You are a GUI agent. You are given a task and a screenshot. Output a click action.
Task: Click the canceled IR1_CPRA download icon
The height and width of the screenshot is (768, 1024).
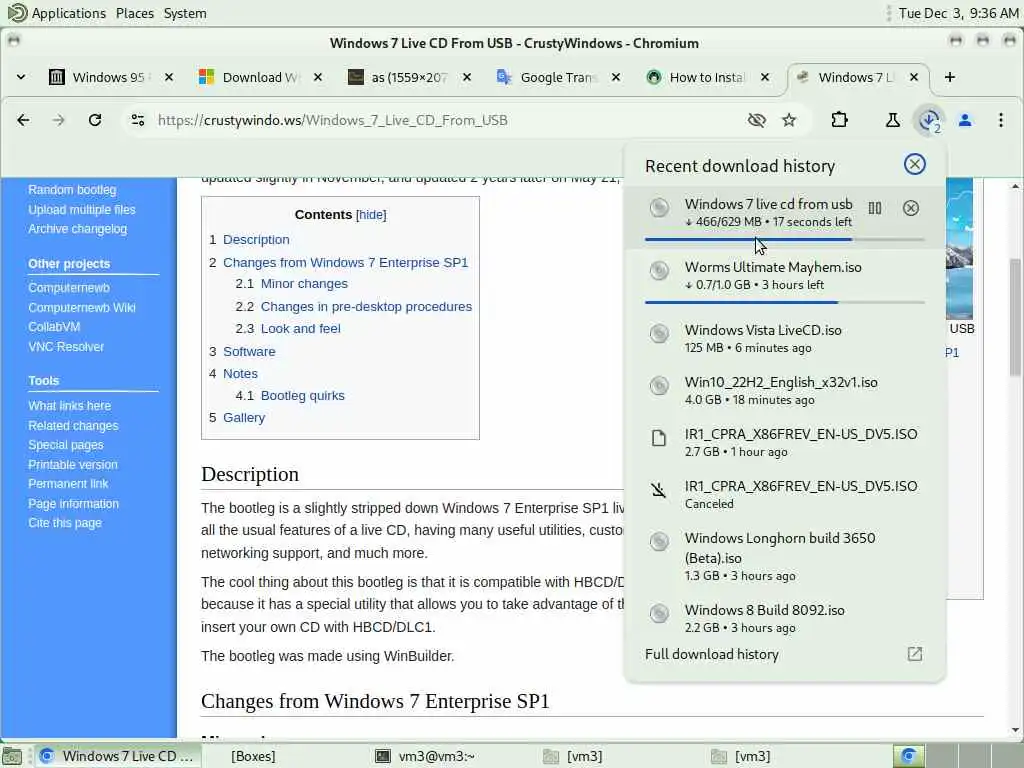659,490
